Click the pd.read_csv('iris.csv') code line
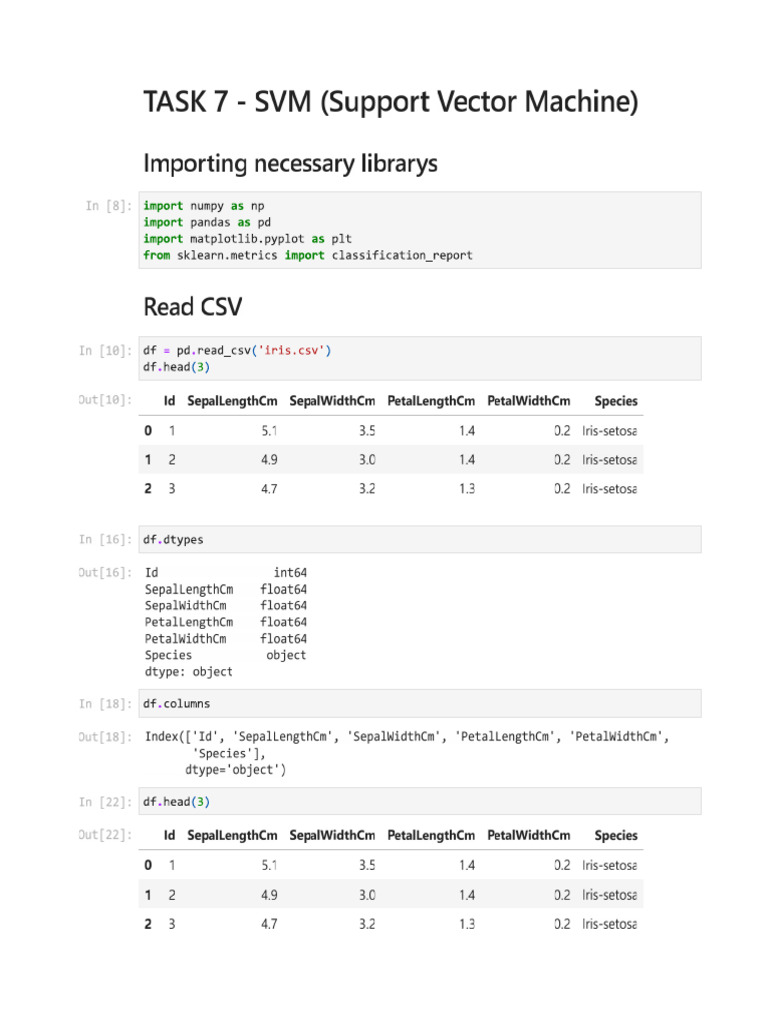The image size is (768, 1024). (237, 350)
